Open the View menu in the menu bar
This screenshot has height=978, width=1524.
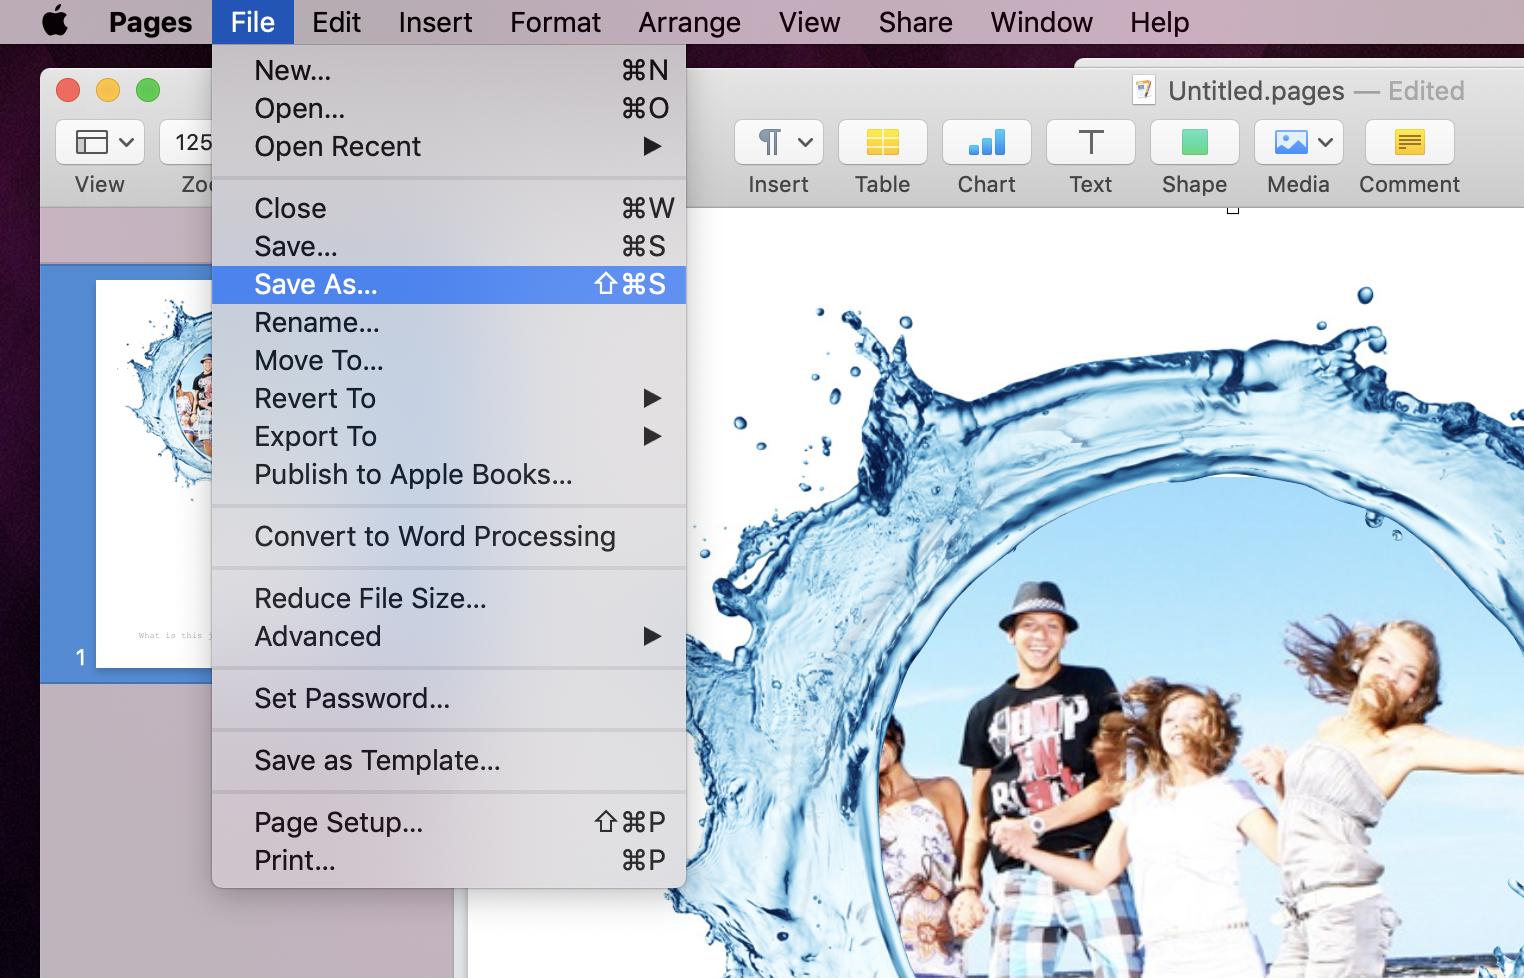click(809, 22)
